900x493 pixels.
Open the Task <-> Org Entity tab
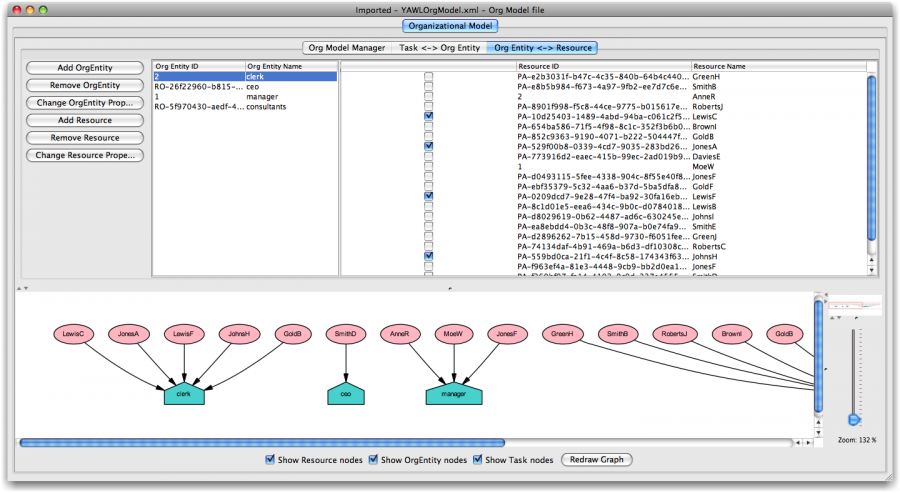(x=439, y=47)
